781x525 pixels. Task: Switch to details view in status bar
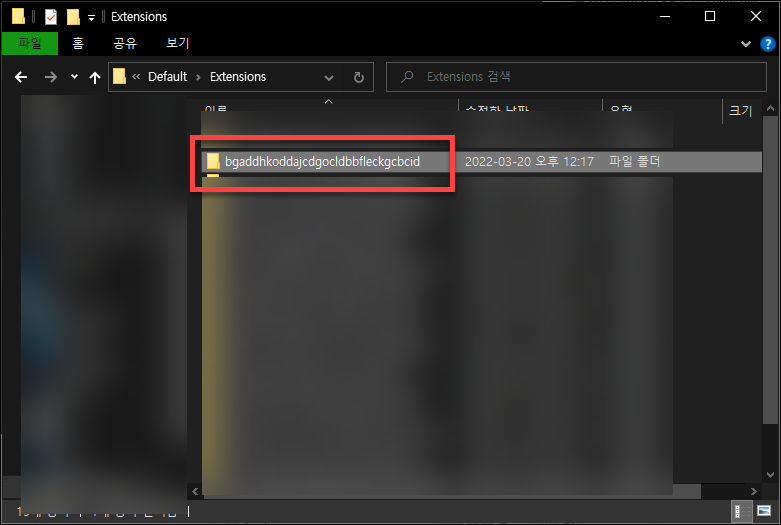pos(740,511)
